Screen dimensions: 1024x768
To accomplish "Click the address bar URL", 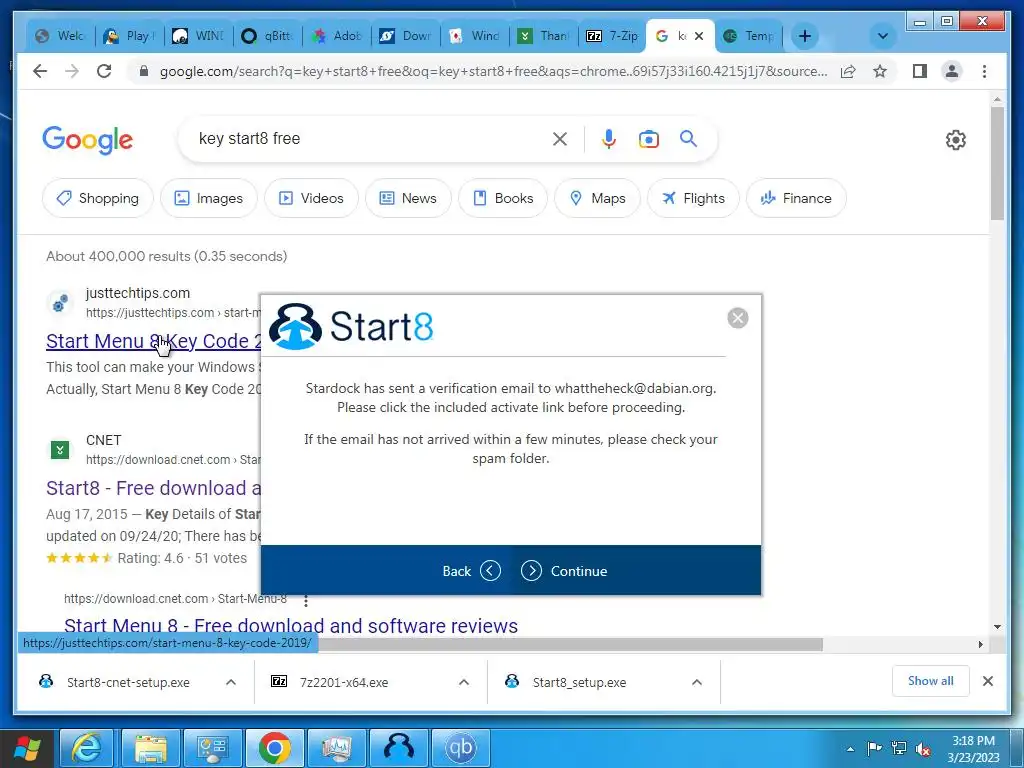I will coord(493,71).
